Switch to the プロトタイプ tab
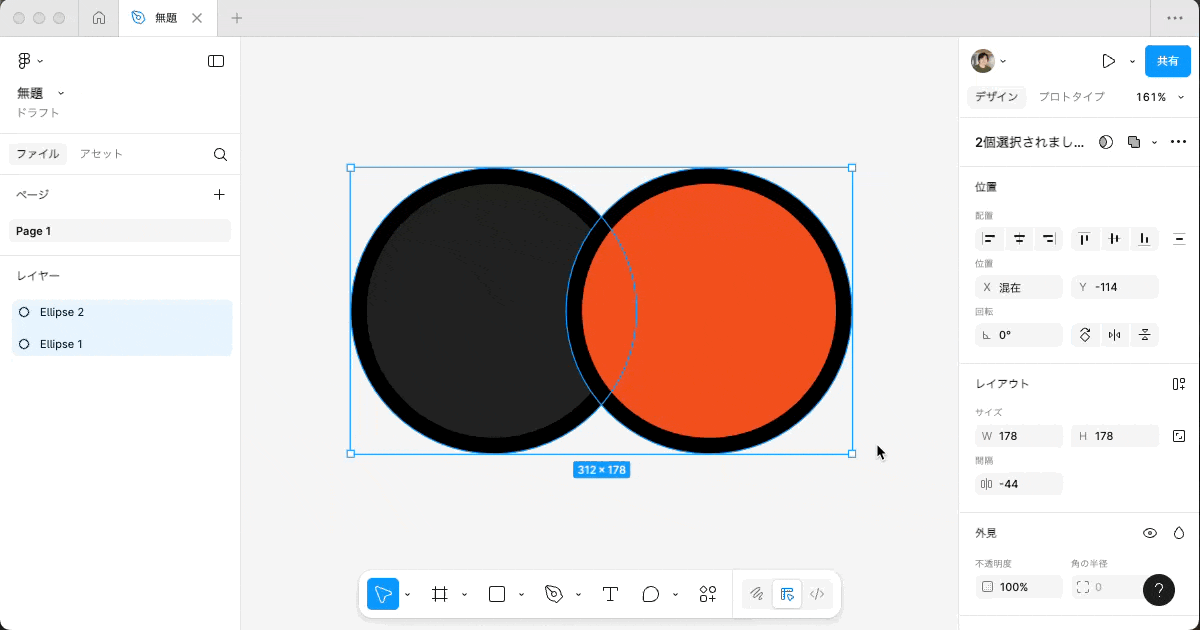1200x630 pixels. pyautogui.click(x=1071, y=97)
